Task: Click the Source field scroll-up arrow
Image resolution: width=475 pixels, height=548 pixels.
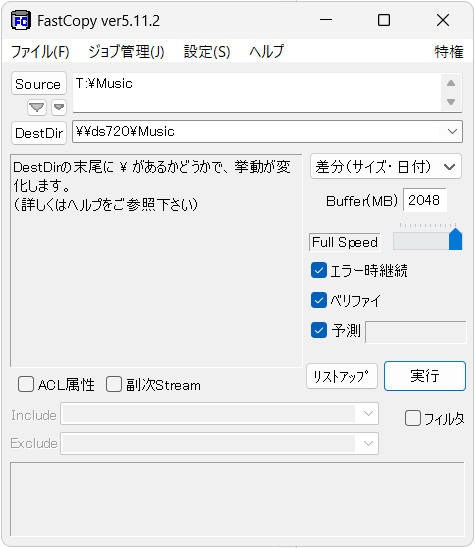Action: click(x=451, y=83)
